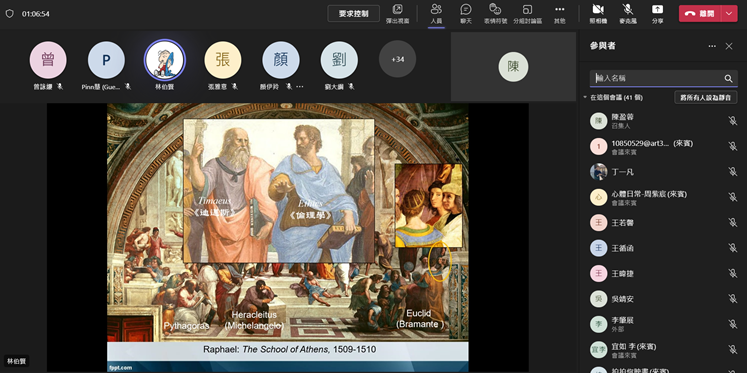Unmute the 麥克風 microphone
This screenshot has width=747, height=373.
(x=628, y=14)
